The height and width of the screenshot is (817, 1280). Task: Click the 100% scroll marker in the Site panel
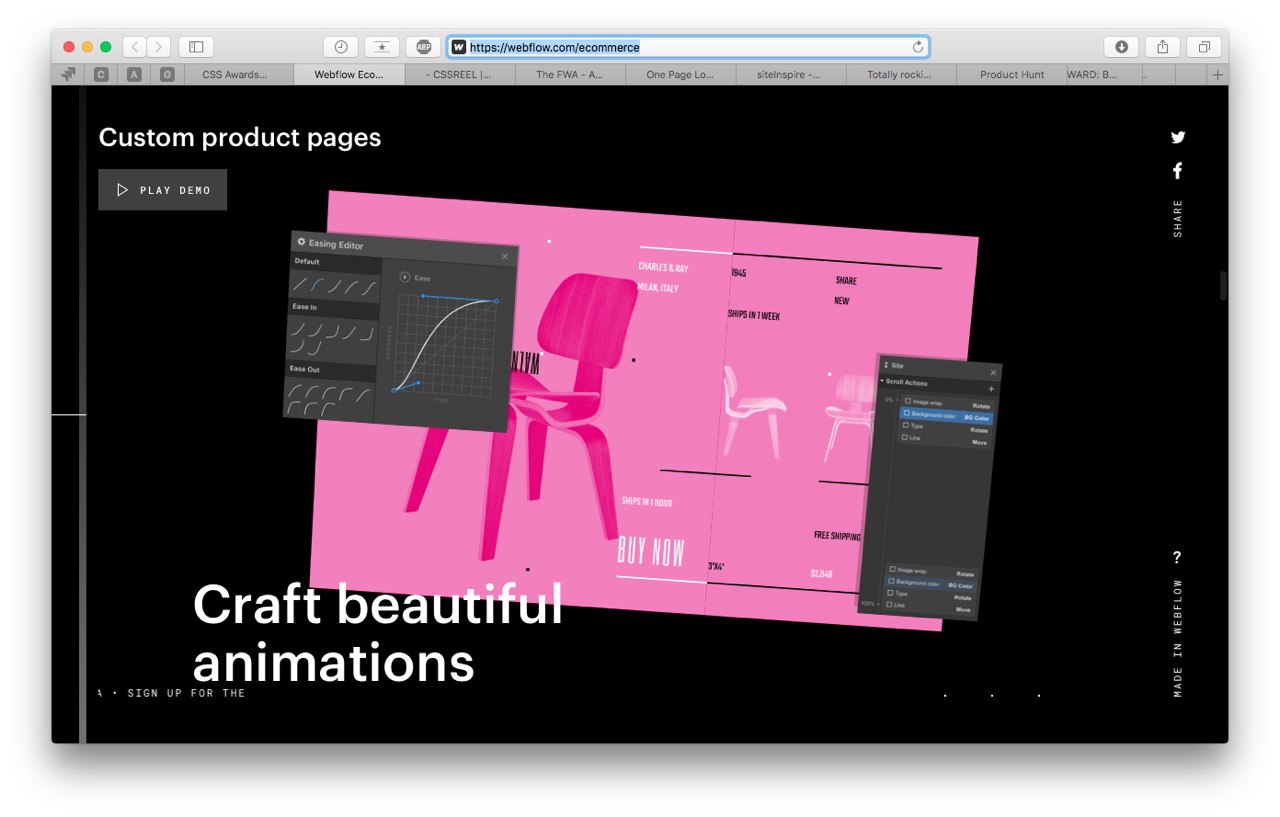[x=868, y=604]
